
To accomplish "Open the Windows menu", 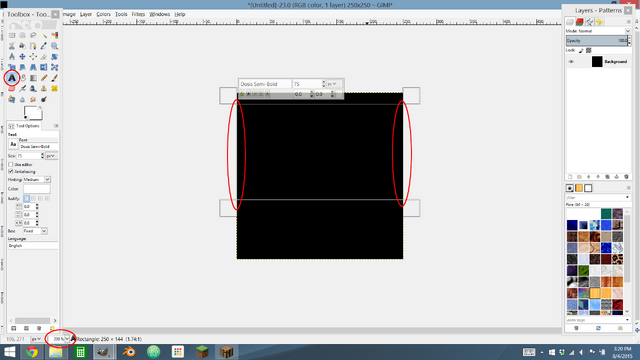I will (x=160, y=14).
